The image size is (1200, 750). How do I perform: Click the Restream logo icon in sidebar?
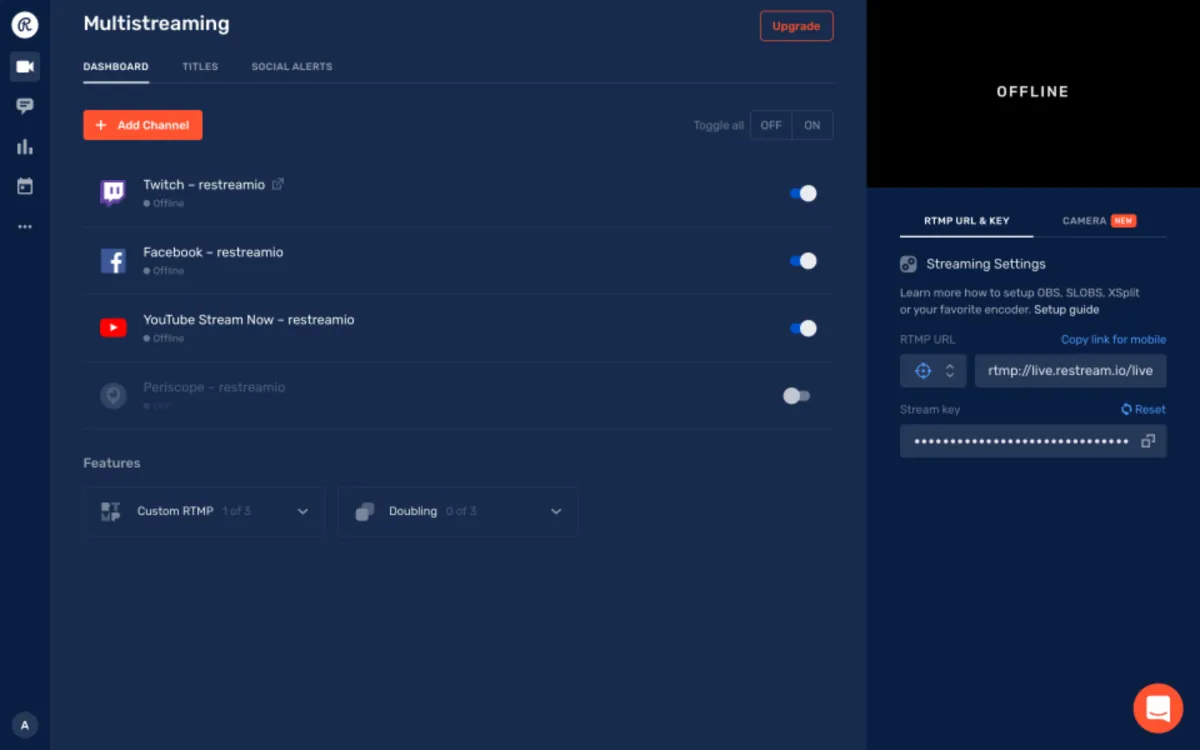tap(25, 25)
